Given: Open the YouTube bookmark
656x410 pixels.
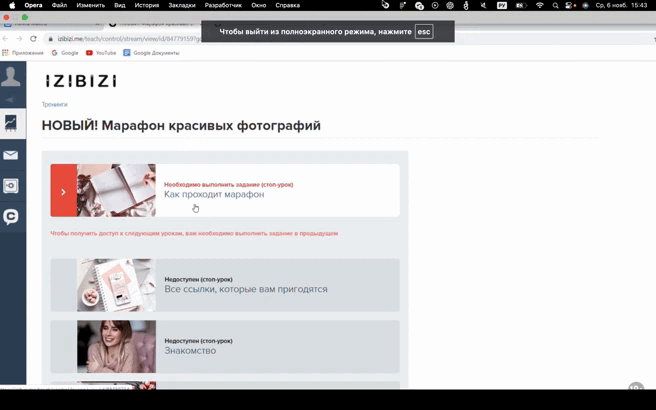Looking at the screenshot, I should [101, 53].
